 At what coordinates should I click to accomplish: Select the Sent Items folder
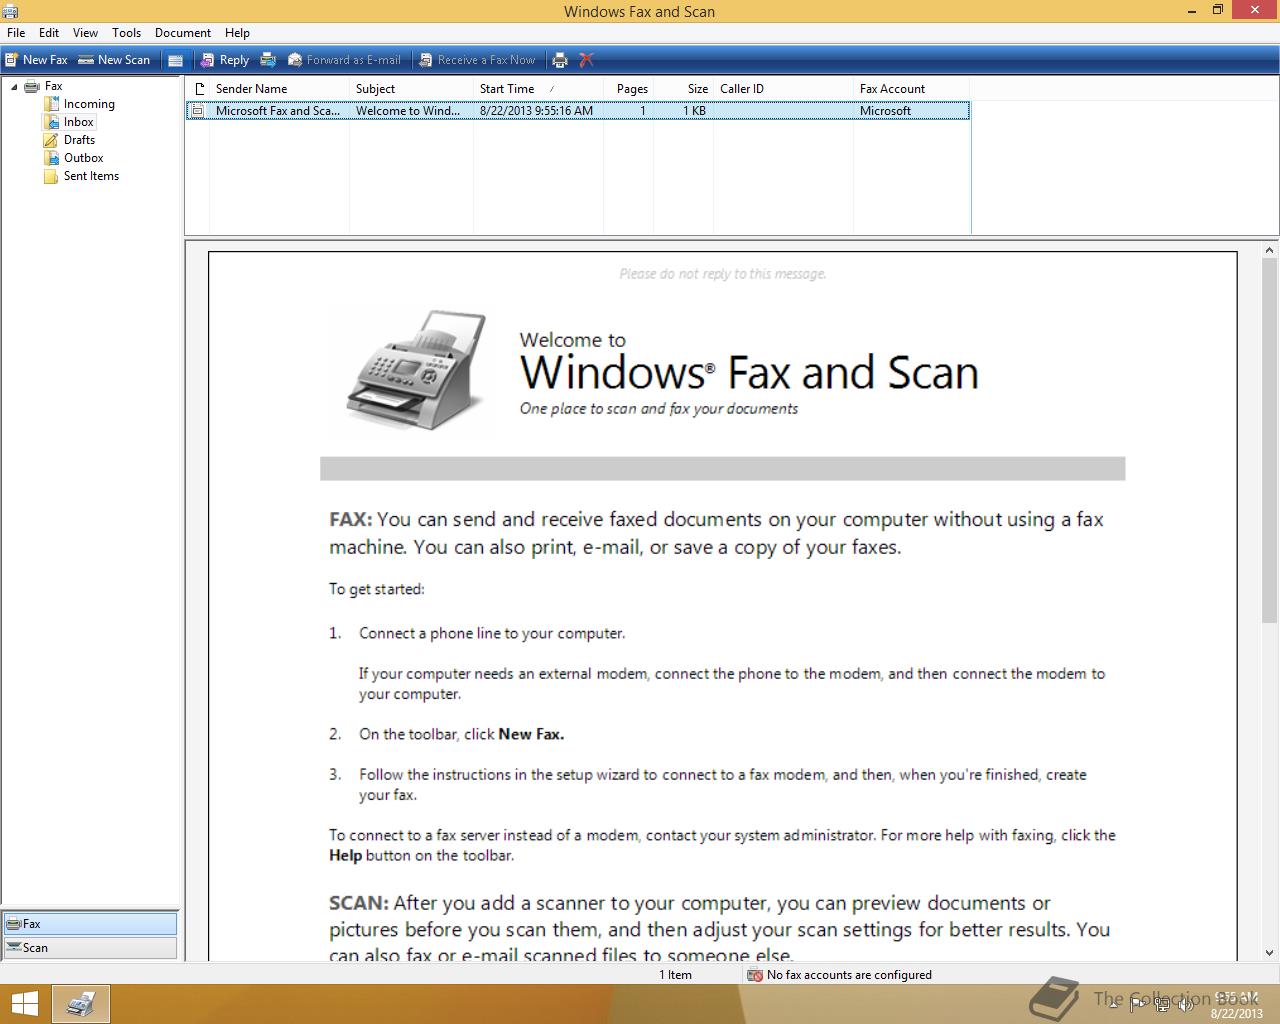[91, 176]
